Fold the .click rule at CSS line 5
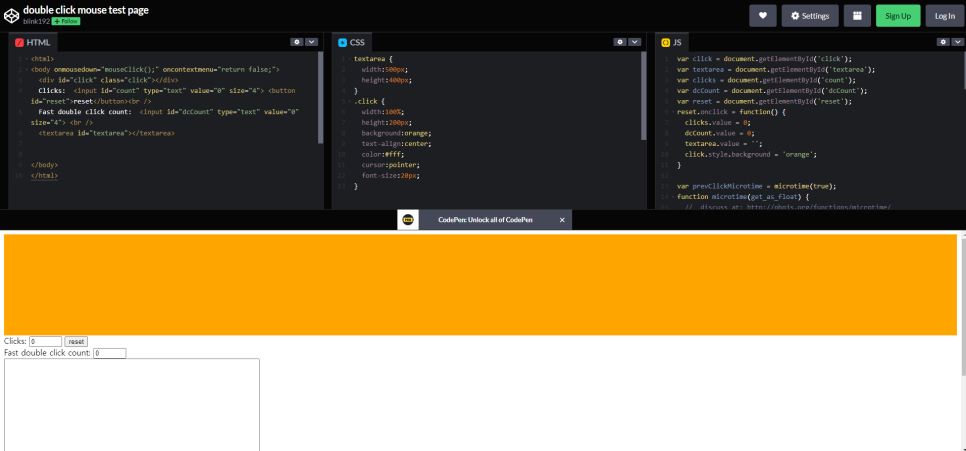 [x=350, y=102]
